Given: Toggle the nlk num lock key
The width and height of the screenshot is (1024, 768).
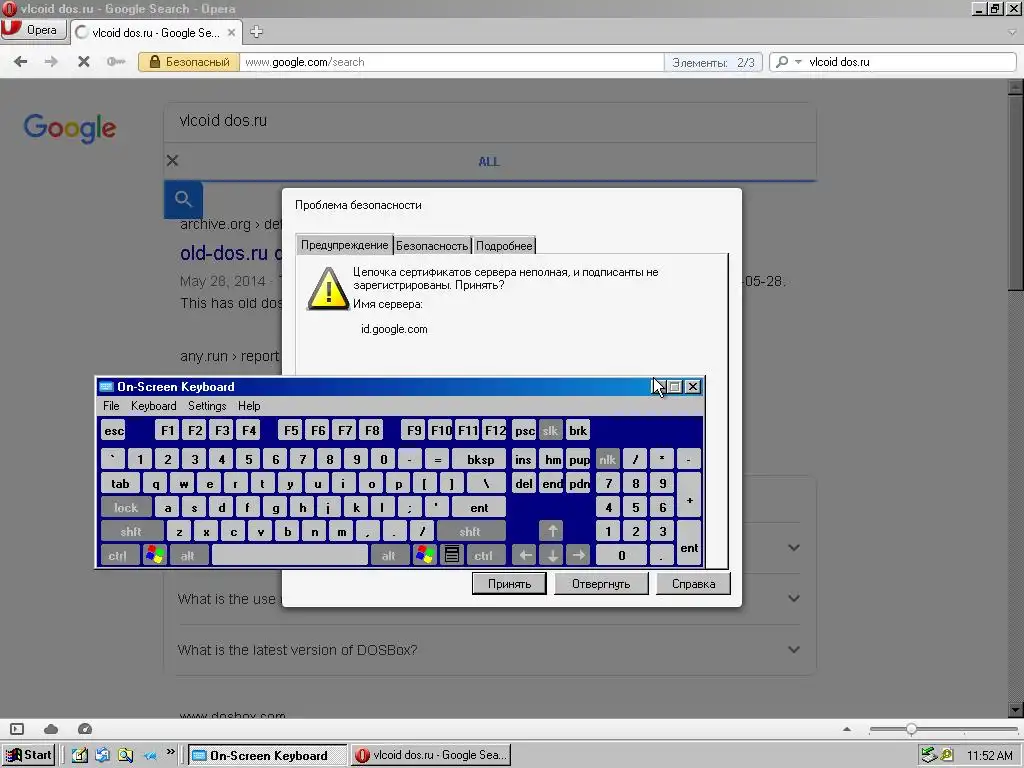Looking at the screenshot, I should 607,460.
